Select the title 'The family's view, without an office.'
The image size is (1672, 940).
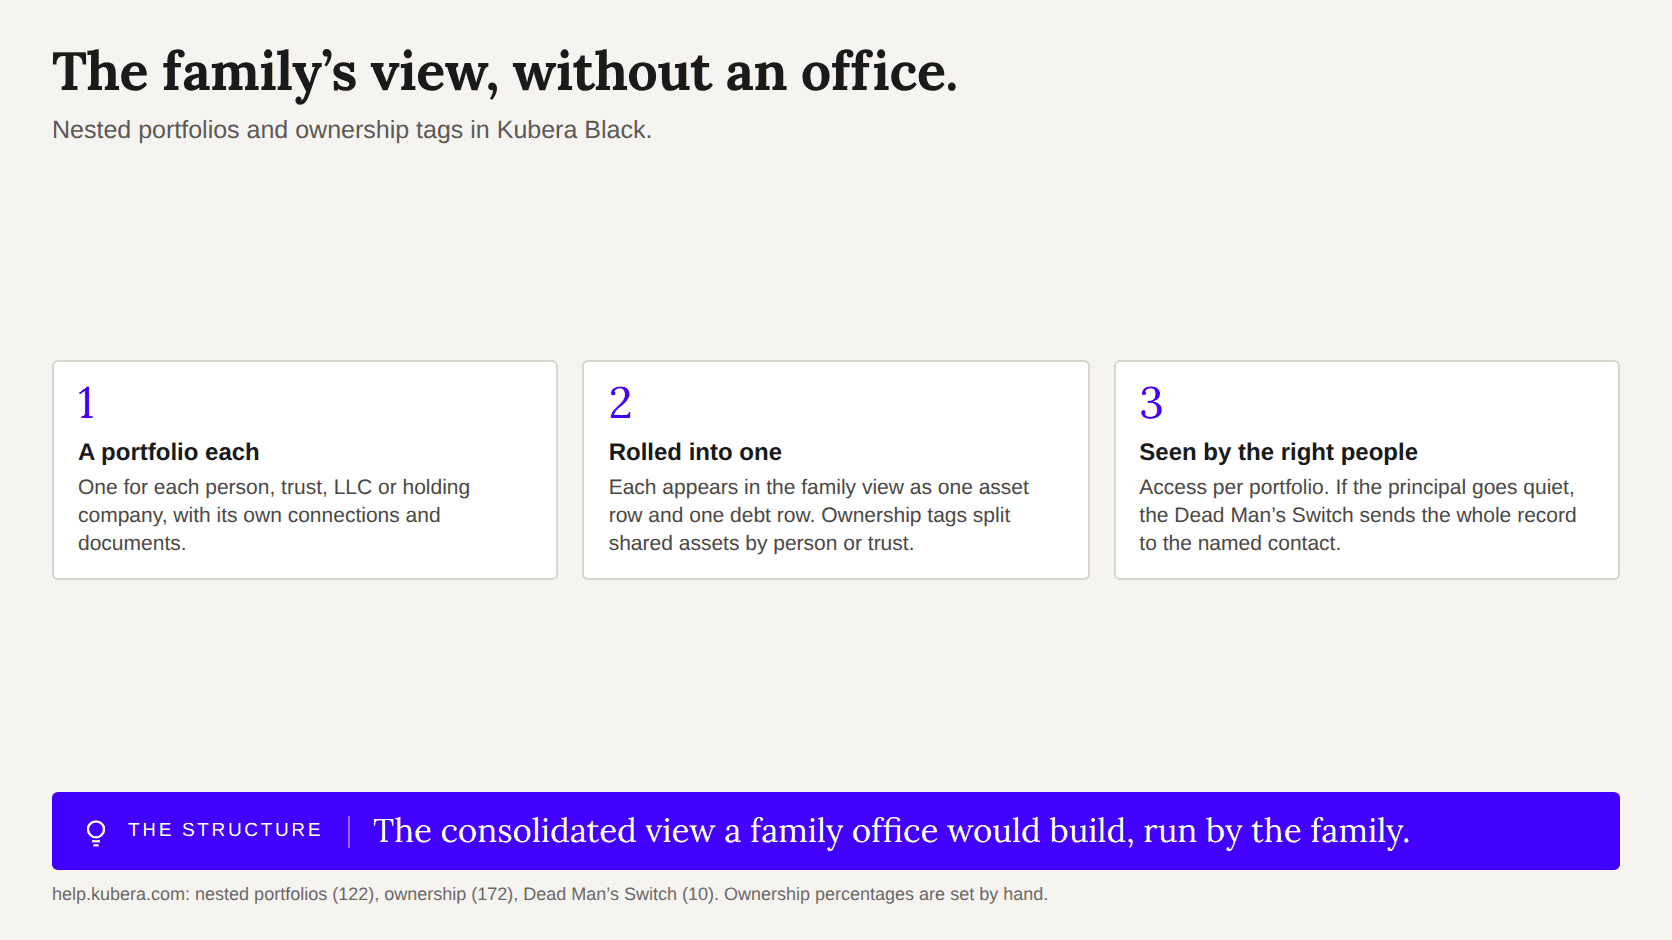point(505,72)
